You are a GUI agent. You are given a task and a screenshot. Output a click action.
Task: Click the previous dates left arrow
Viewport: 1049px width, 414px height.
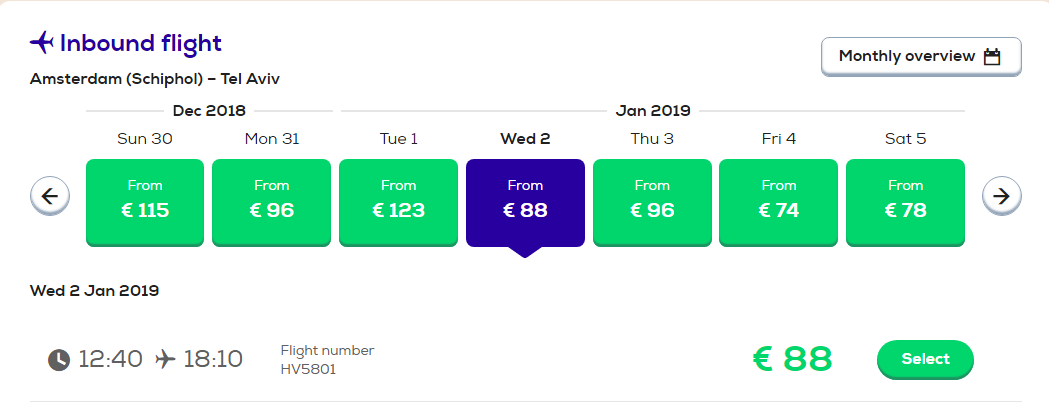[x=50, y=196]
